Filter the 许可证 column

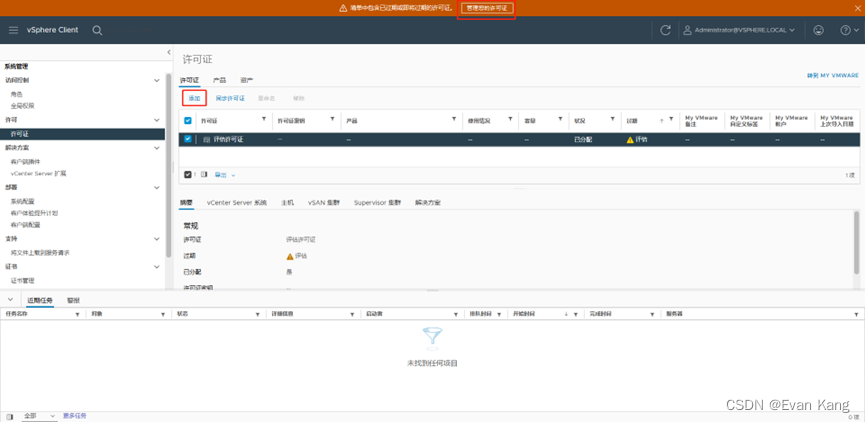(x=264, y=119)
